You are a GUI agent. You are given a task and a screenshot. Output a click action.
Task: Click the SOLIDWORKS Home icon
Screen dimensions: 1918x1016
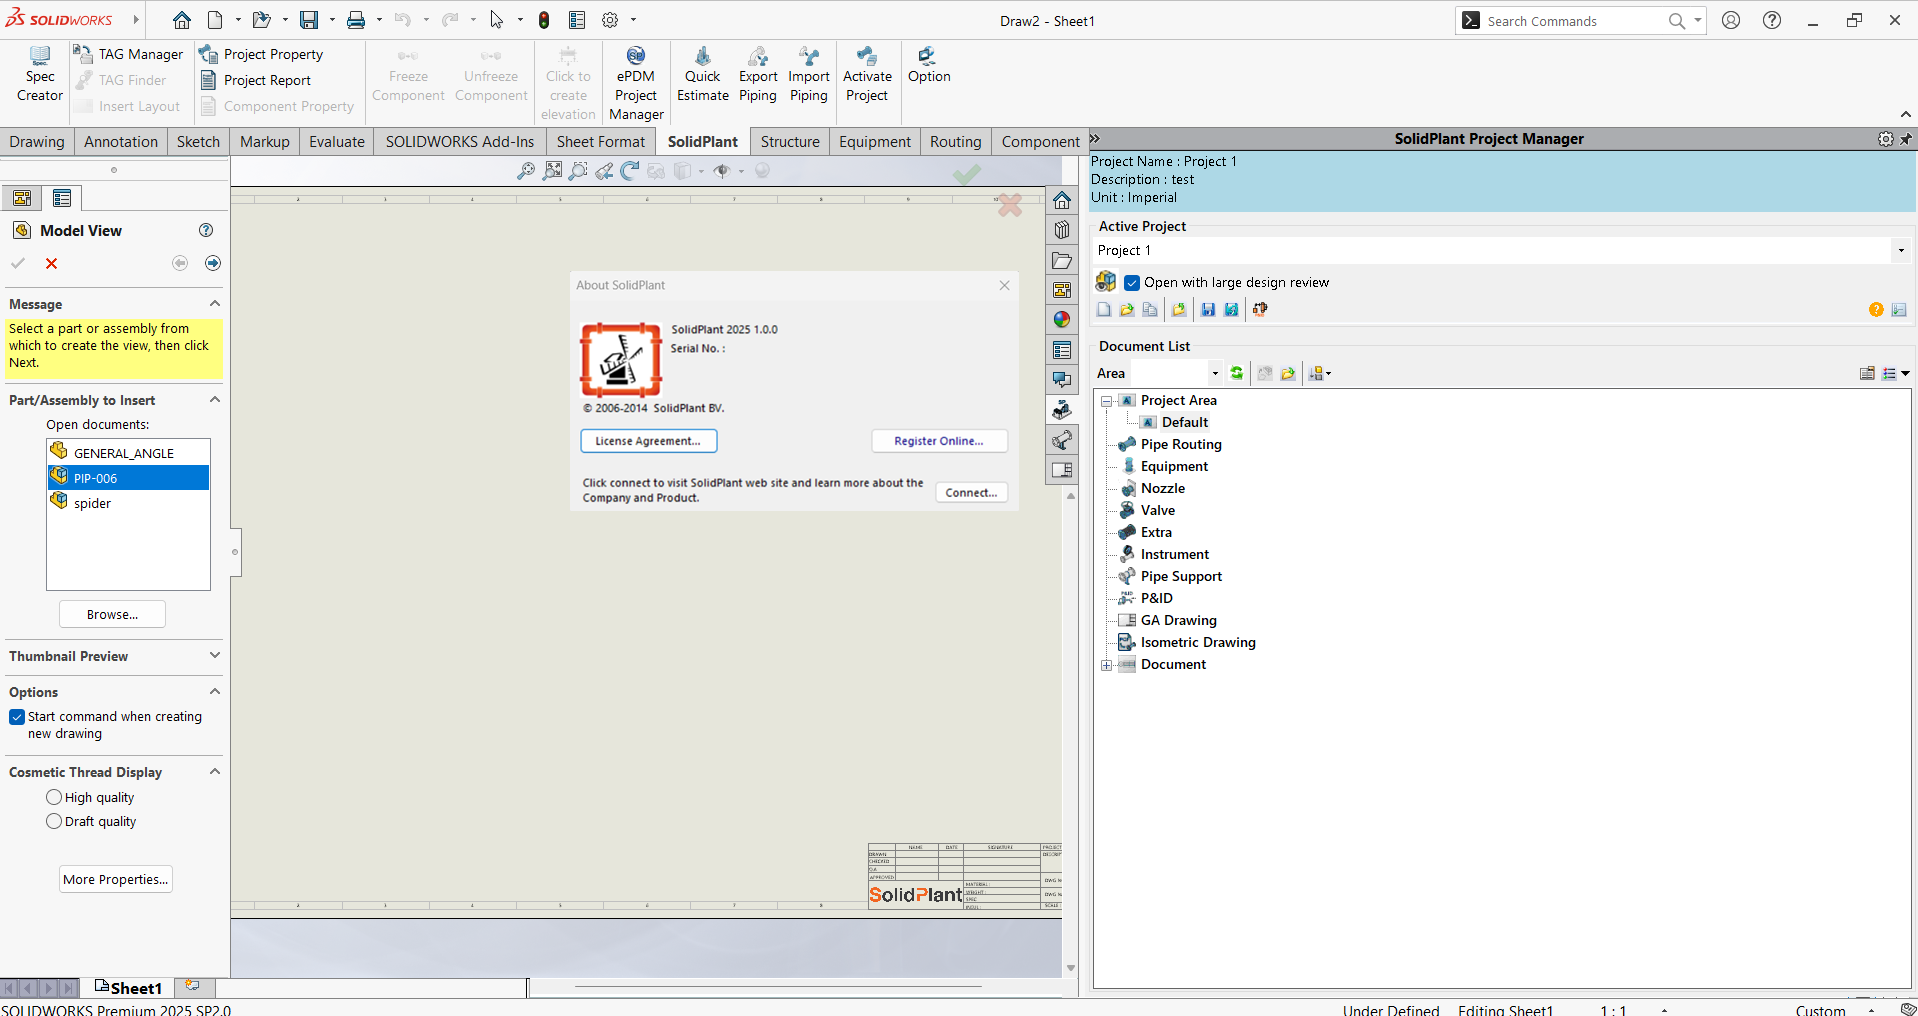[181, 20]
